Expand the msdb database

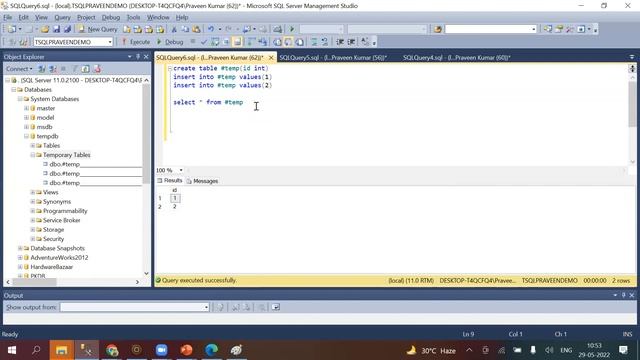point(26,127)
